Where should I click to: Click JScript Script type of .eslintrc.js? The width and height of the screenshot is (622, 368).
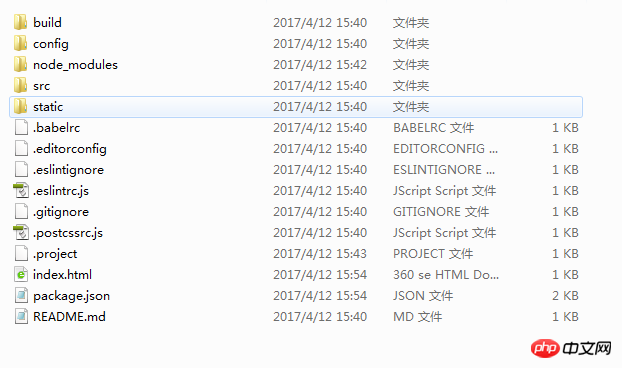[x=445, y=191]
